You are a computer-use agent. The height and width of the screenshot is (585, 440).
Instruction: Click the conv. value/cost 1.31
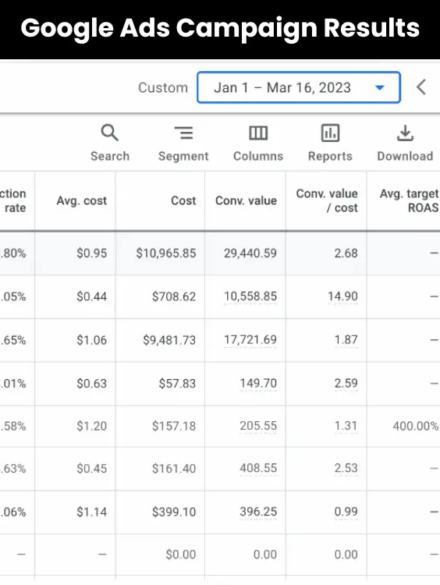[346, 426]
